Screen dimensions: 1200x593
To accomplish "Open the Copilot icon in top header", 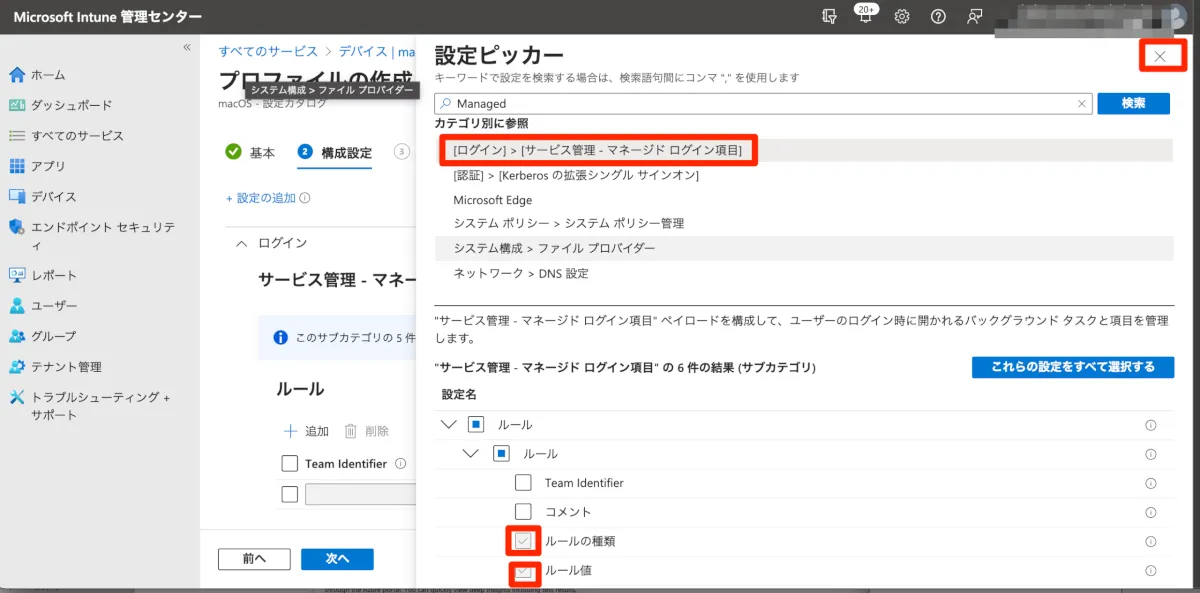I will coord(828,17).
